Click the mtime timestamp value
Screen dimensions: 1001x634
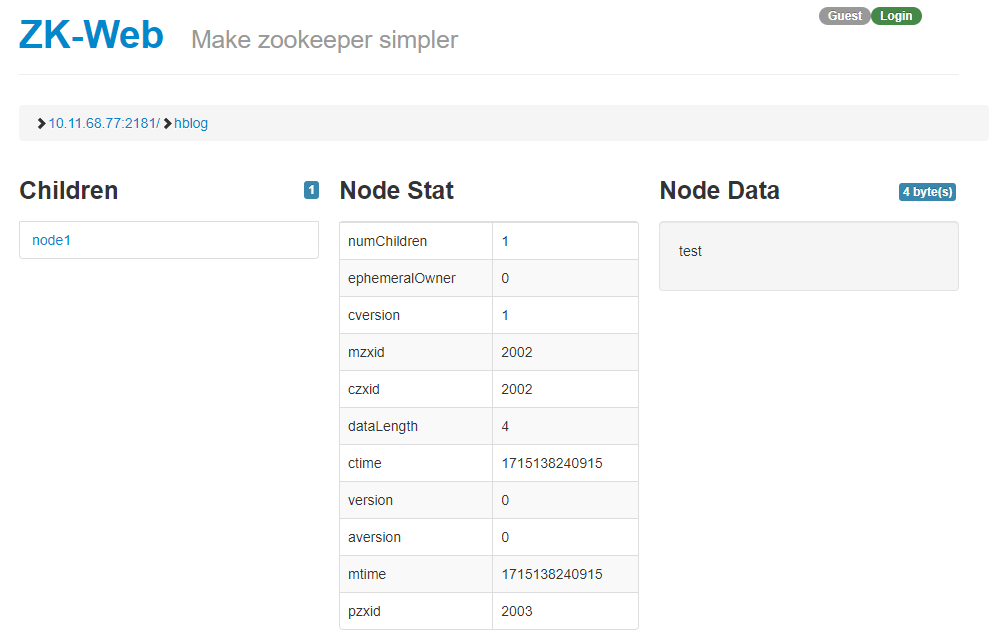[x=552, y=574]
